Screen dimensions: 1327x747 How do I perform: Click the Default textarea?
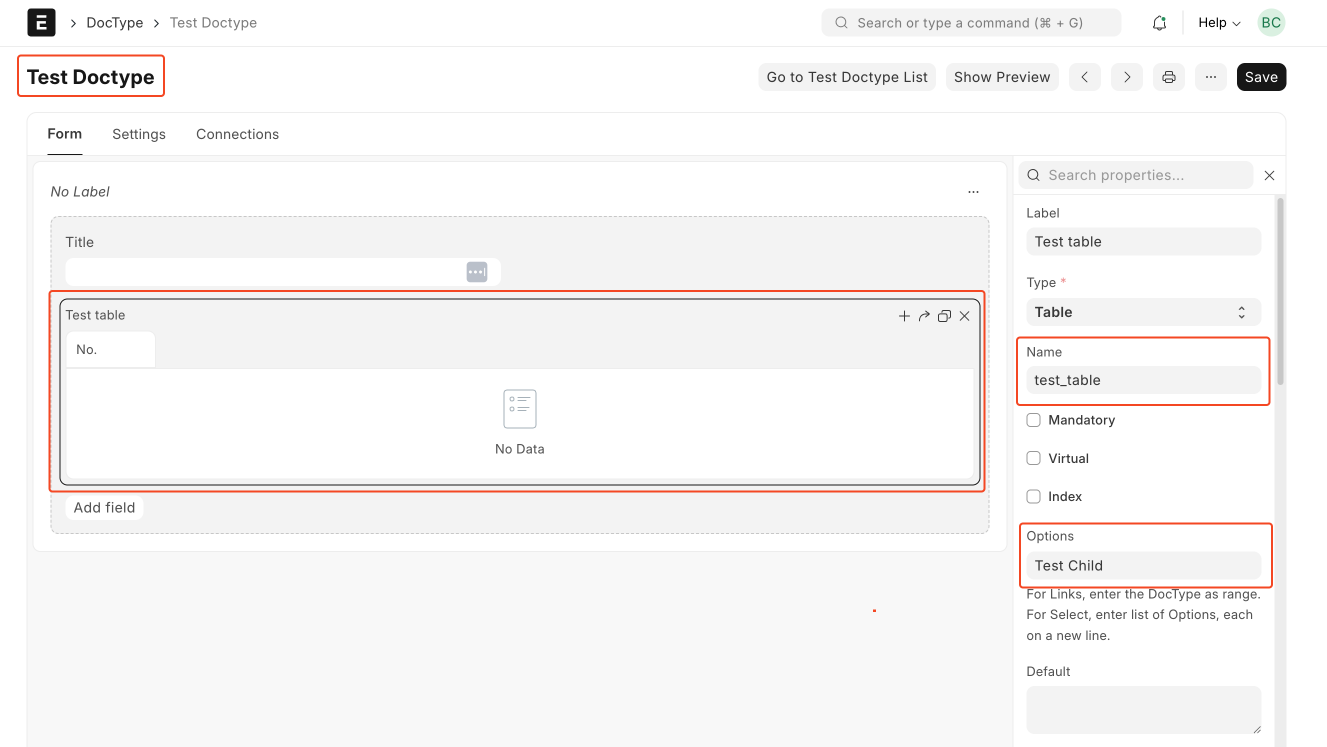(x=1143, y=711)
